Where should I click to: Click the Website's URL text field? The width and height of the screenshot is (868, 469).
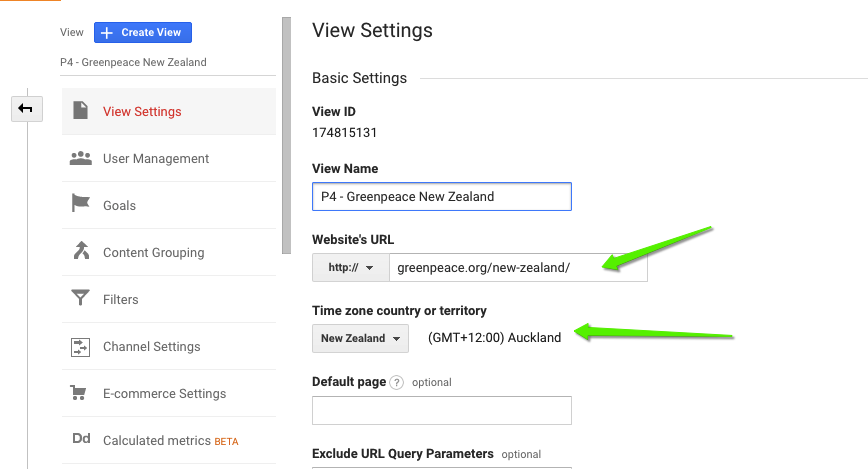(518, 267)
